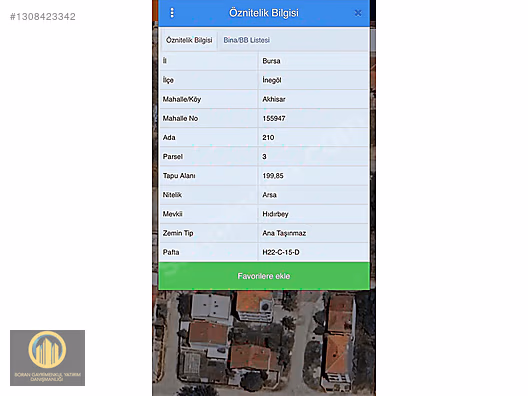Click the Favorilere ekle button
Image resolution: width=528 pixels, height=396 pixels.
264,276
